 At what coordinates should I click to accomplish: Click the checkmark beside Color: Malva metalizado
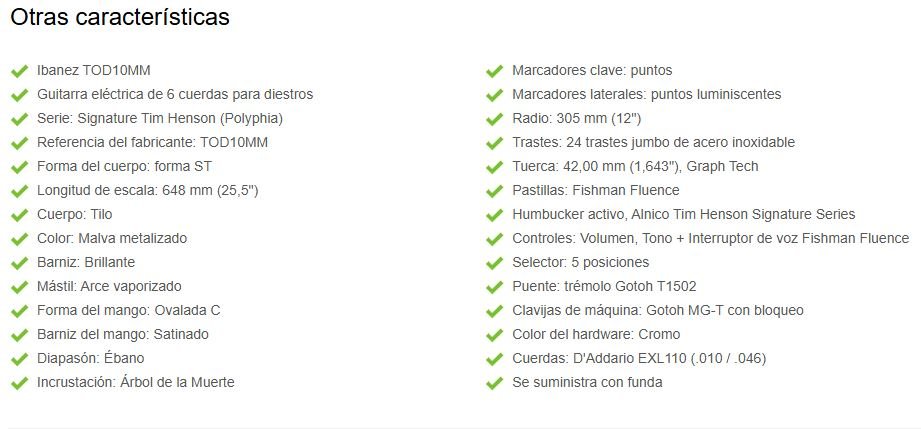pos(19,239)
